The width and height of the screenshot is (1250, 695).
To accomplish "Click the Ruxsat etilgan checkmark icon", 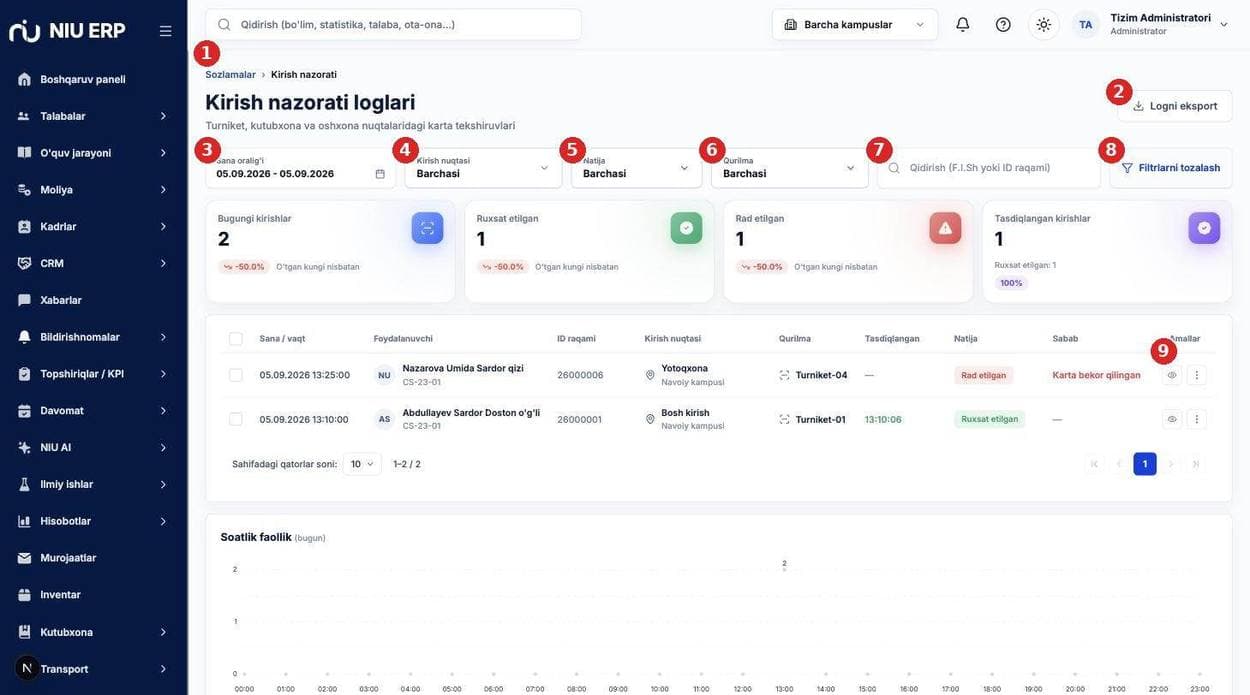I will pyautogui.click(x=686, y=228).
